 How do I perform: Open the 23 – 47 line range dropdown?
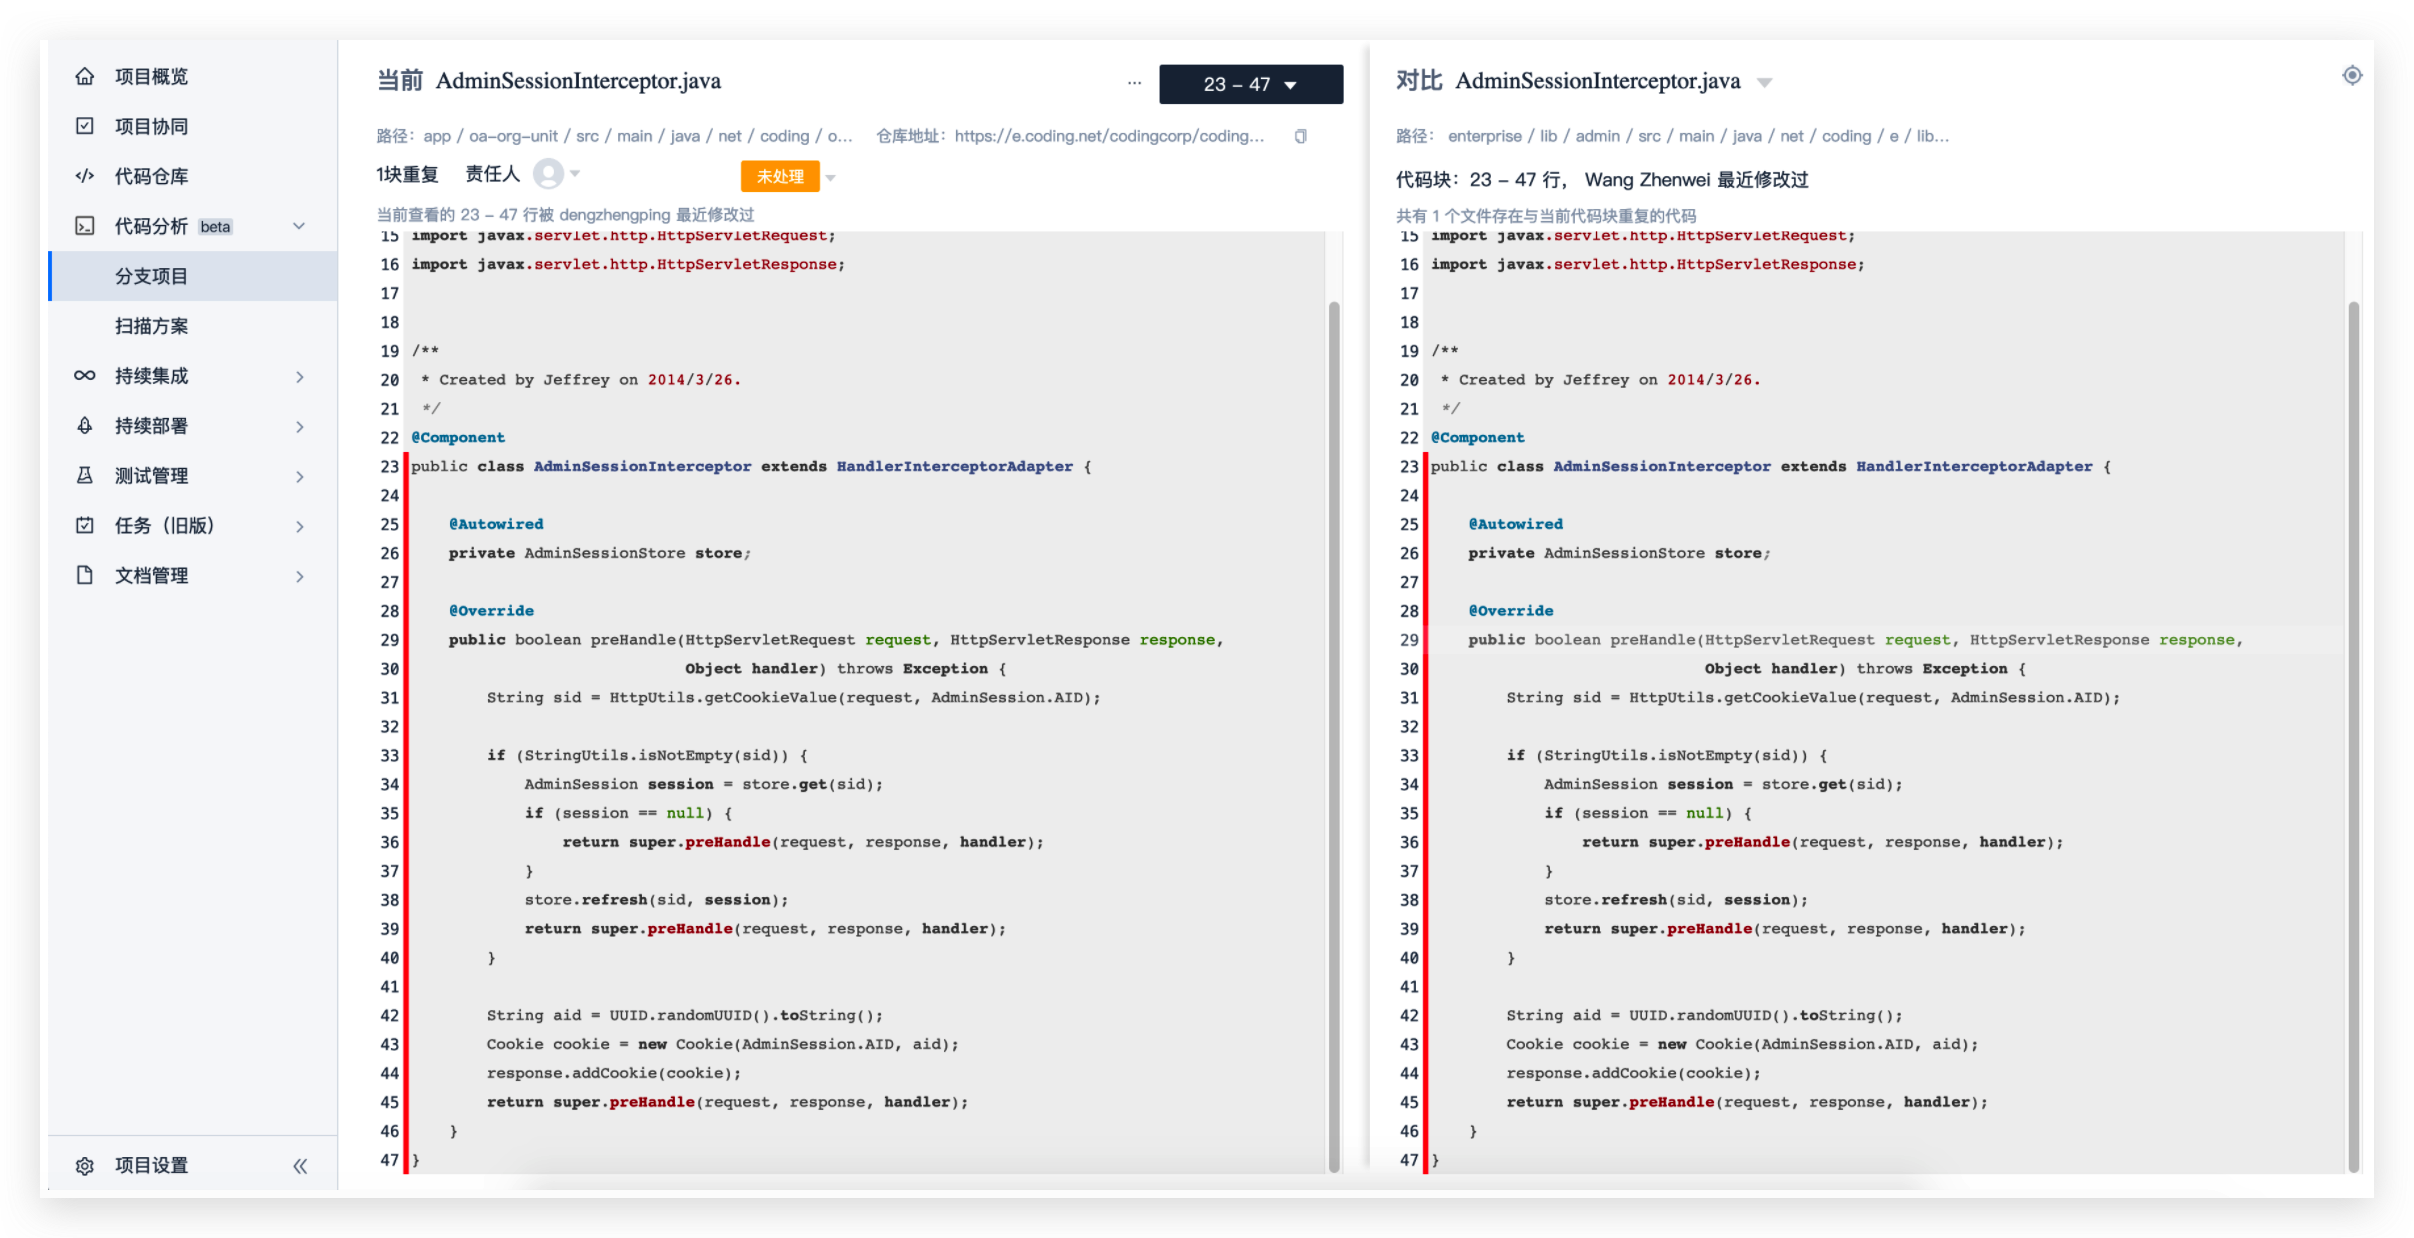point(1250,84)
